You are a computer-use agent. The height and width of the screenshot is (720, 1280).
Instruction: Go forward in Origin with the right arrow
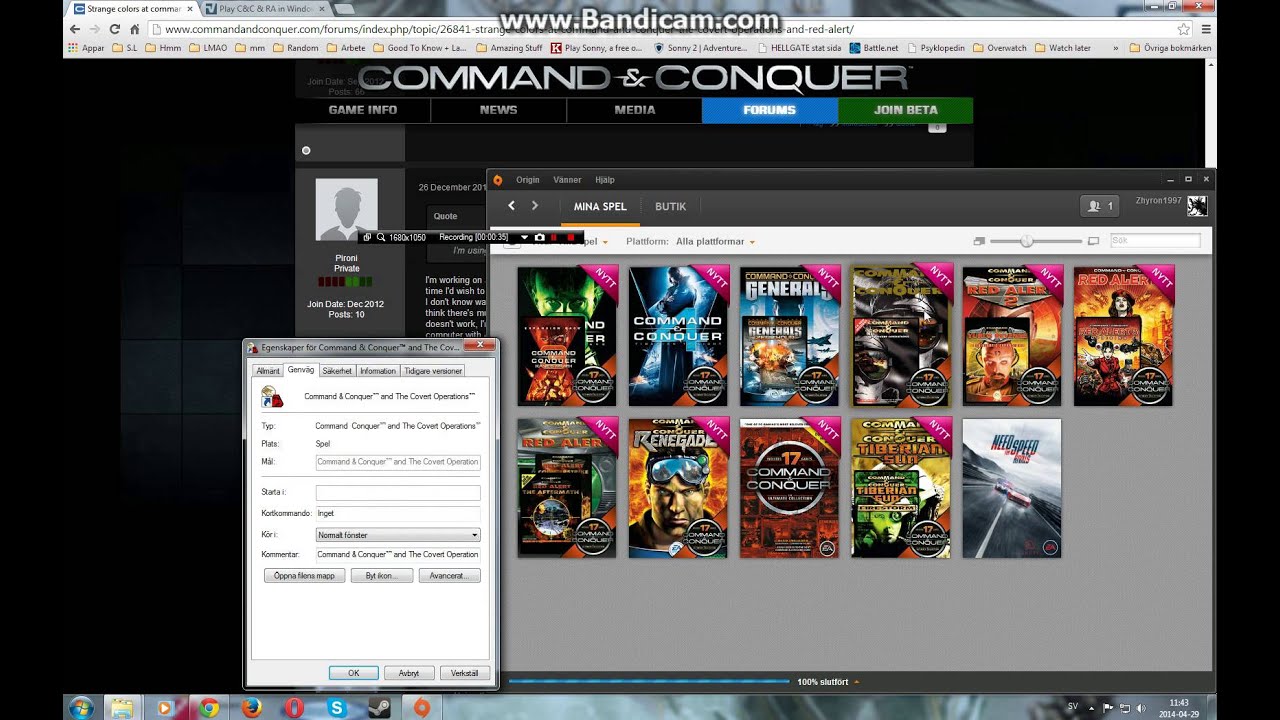[535, 206]
